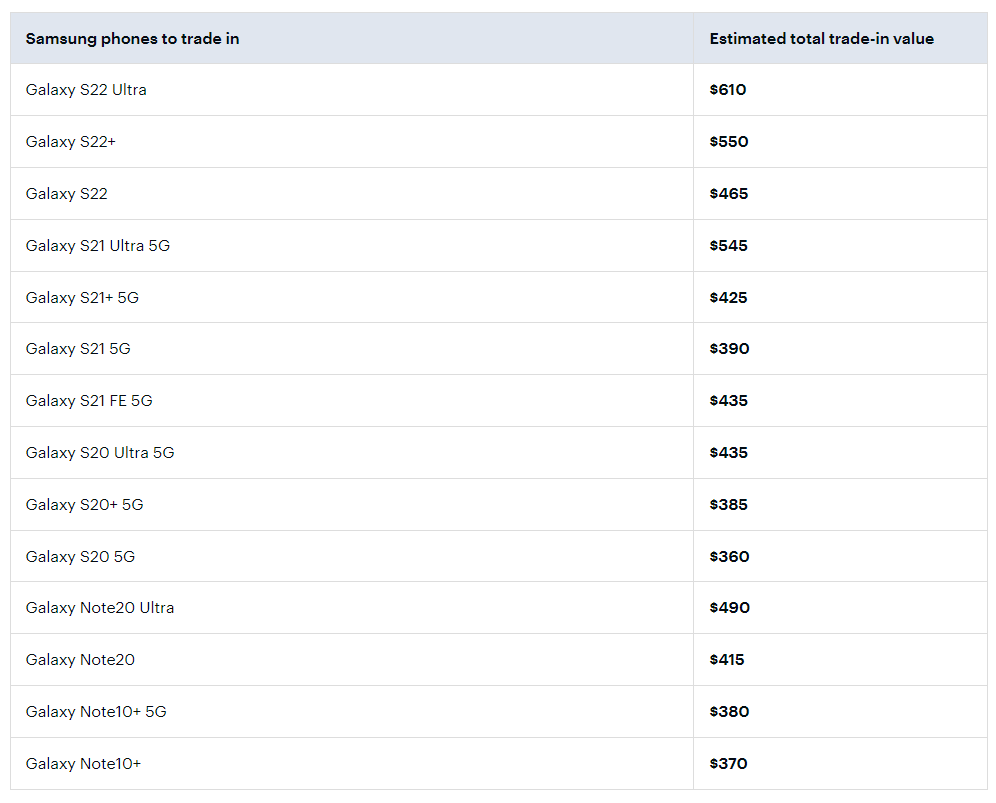The height and width of the screenshot is (803, 996).
Task: Click the $550 trade-in value
Action: pyautogui.click(x=729, y=142)
